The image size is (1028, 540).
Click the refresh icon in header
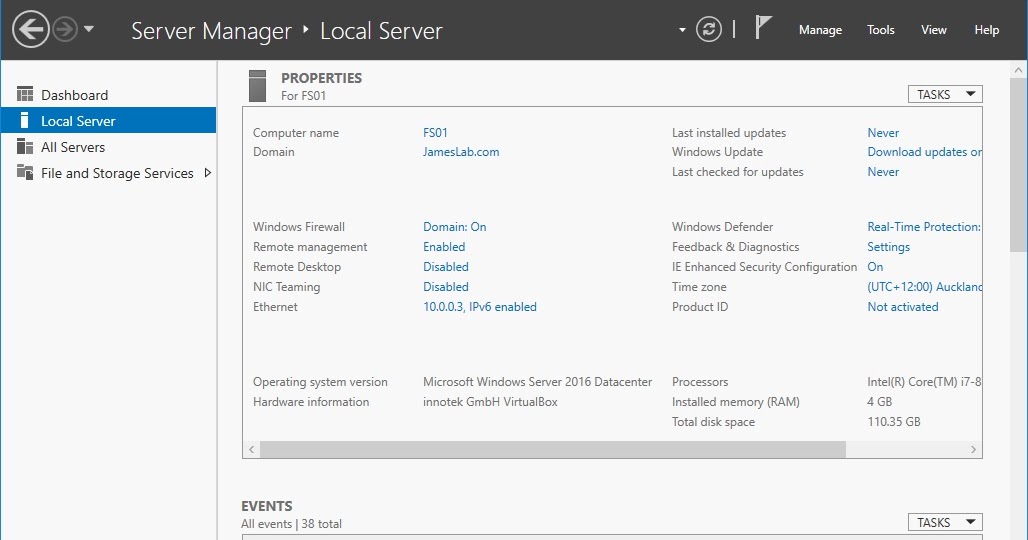pos(709,30)
